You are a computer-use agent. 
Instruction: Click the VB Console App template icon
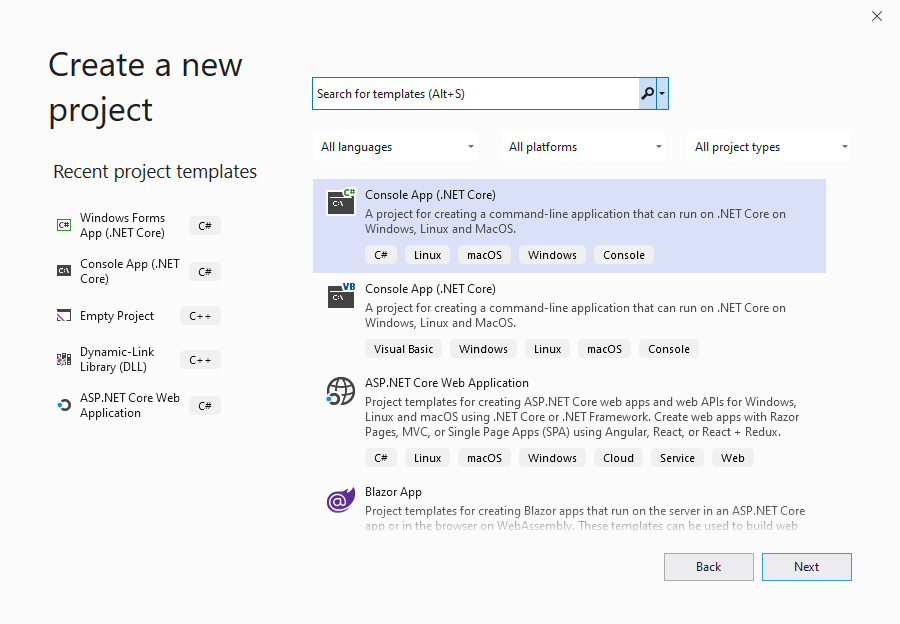pyautogui.click(x=341, y=296)
